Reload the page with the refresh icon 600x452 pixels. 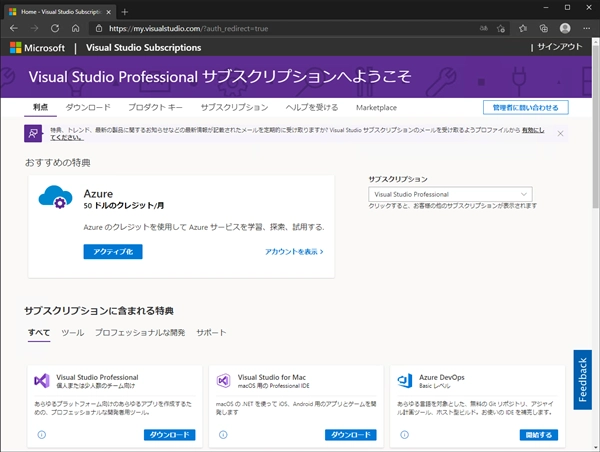coord(55,28)
